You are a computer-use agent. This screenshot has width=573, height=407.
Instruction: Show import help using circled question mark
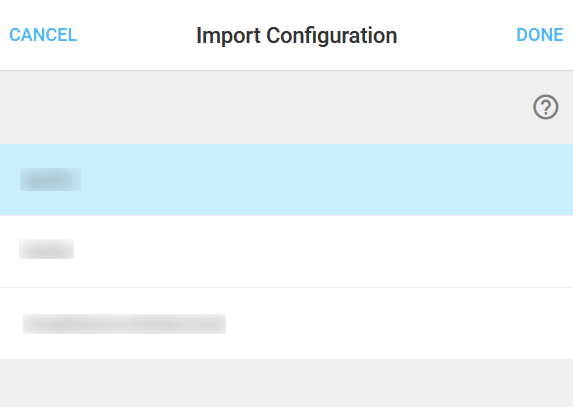coord(546,107)
